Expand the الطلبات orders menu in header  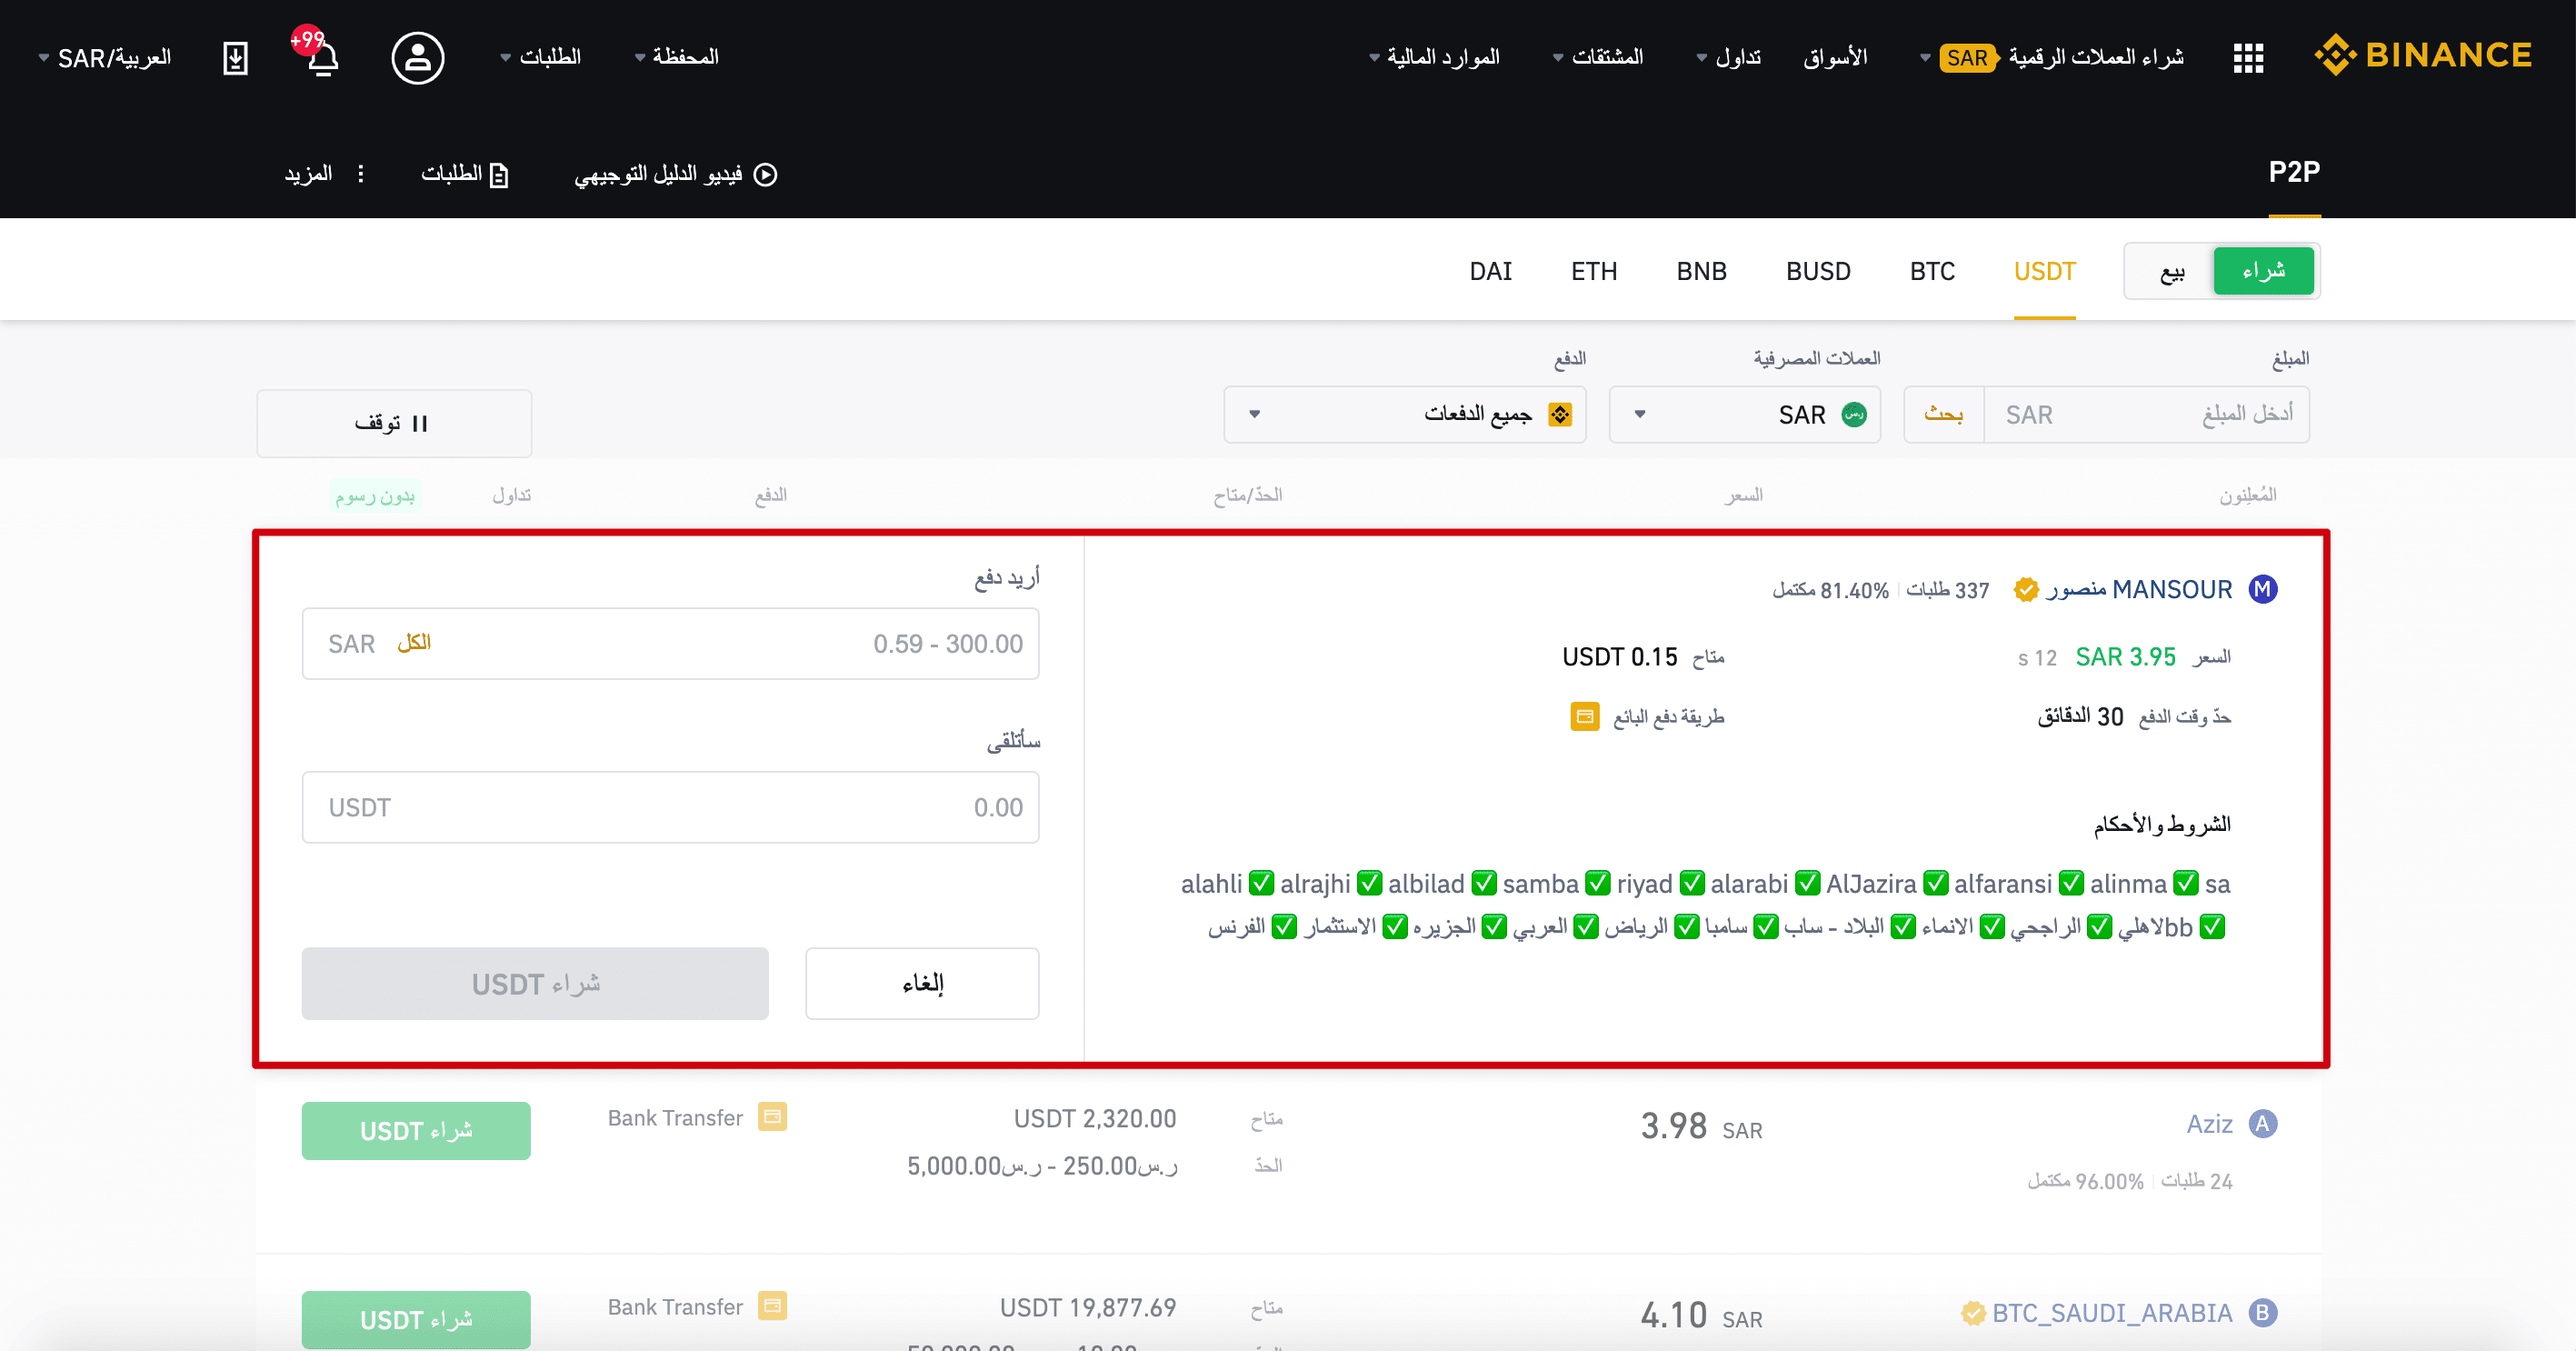541,57
